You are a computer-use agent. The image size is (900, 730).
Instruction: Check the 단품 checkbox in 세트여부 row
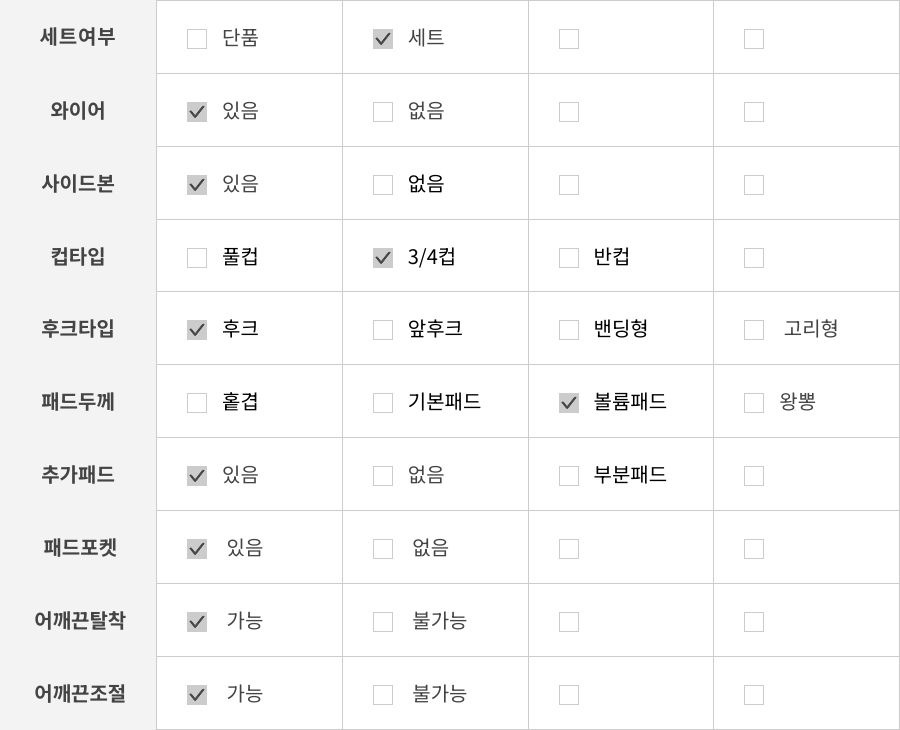pos(197,39)
